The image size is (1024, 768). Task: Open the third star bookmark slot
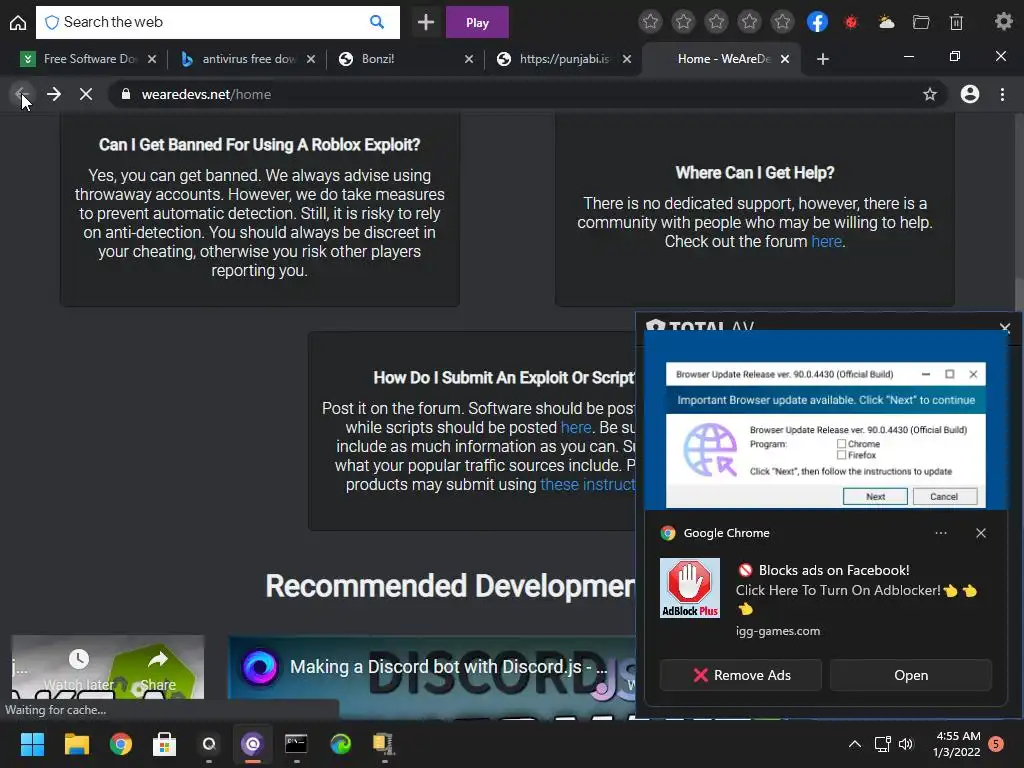tap(716, 22)
